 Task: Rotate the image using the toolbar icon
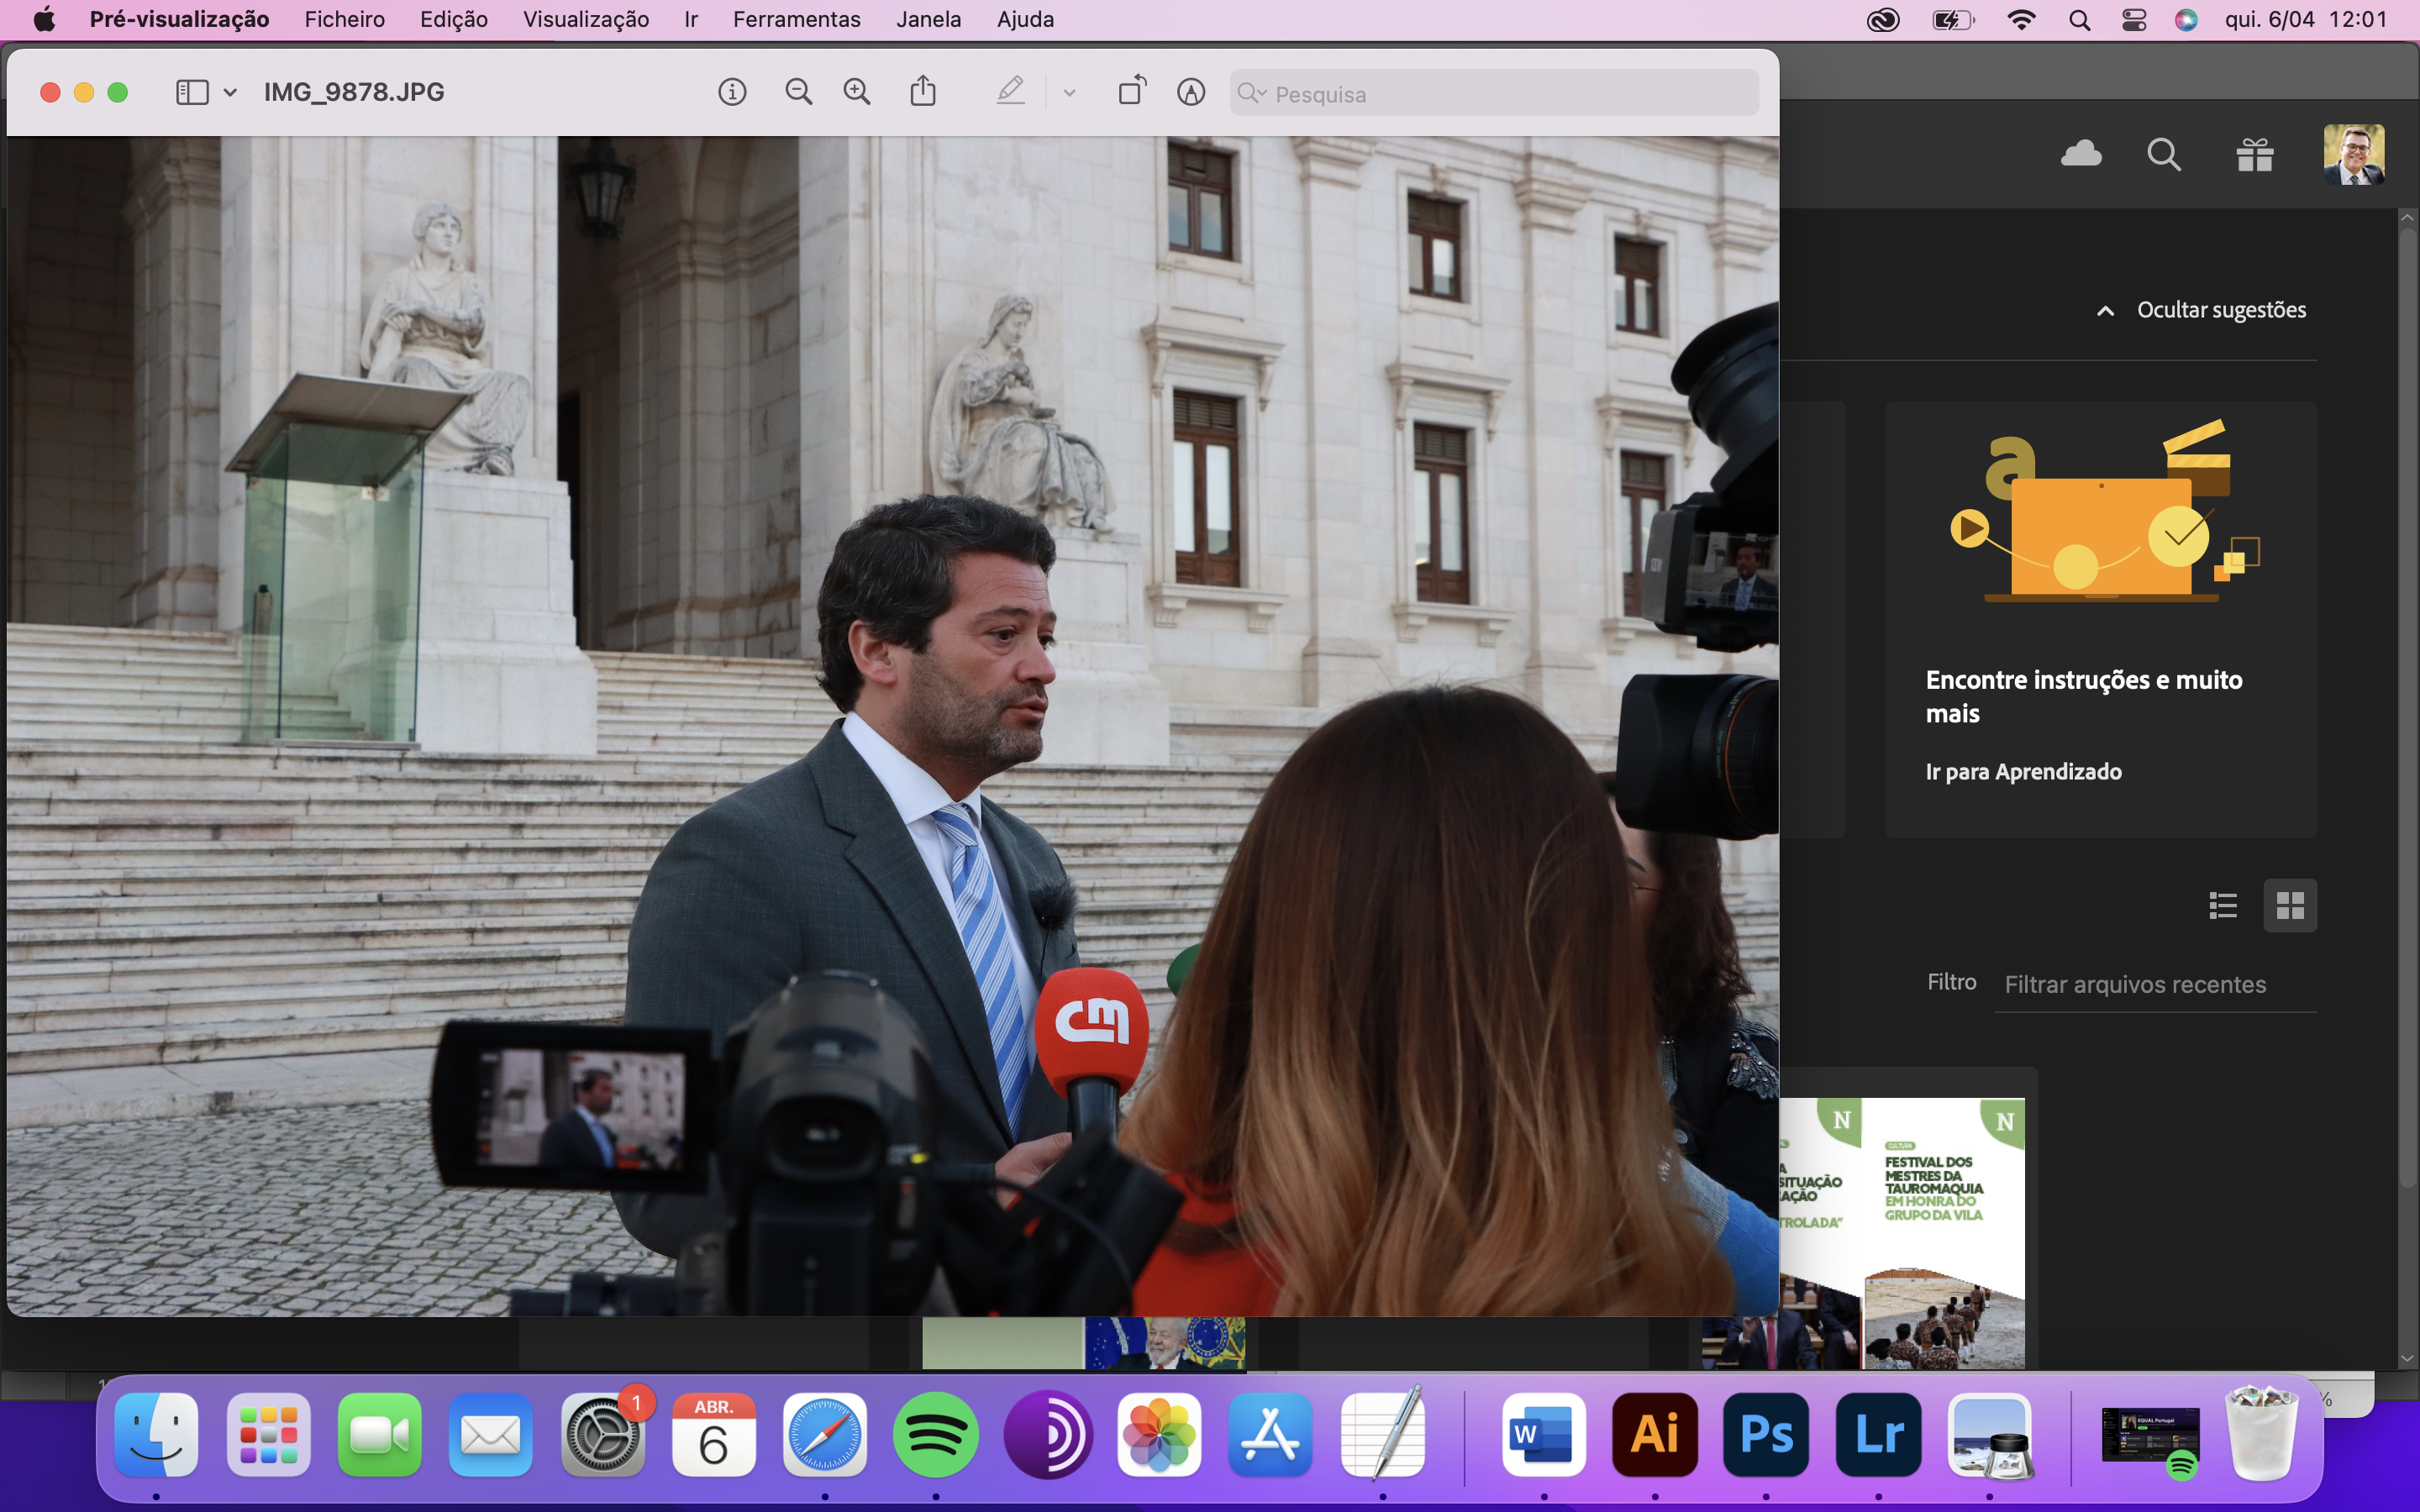1132,91
